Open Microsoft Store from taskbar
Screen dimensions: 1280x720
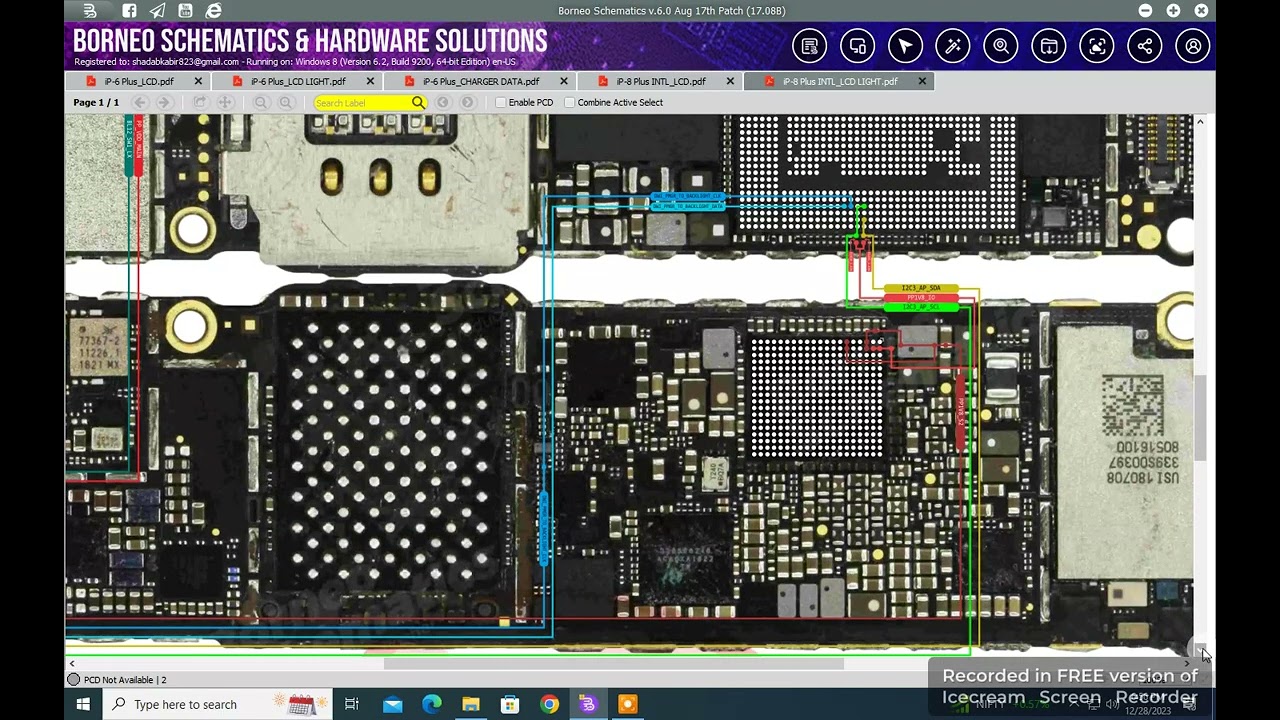click(510, 705)
